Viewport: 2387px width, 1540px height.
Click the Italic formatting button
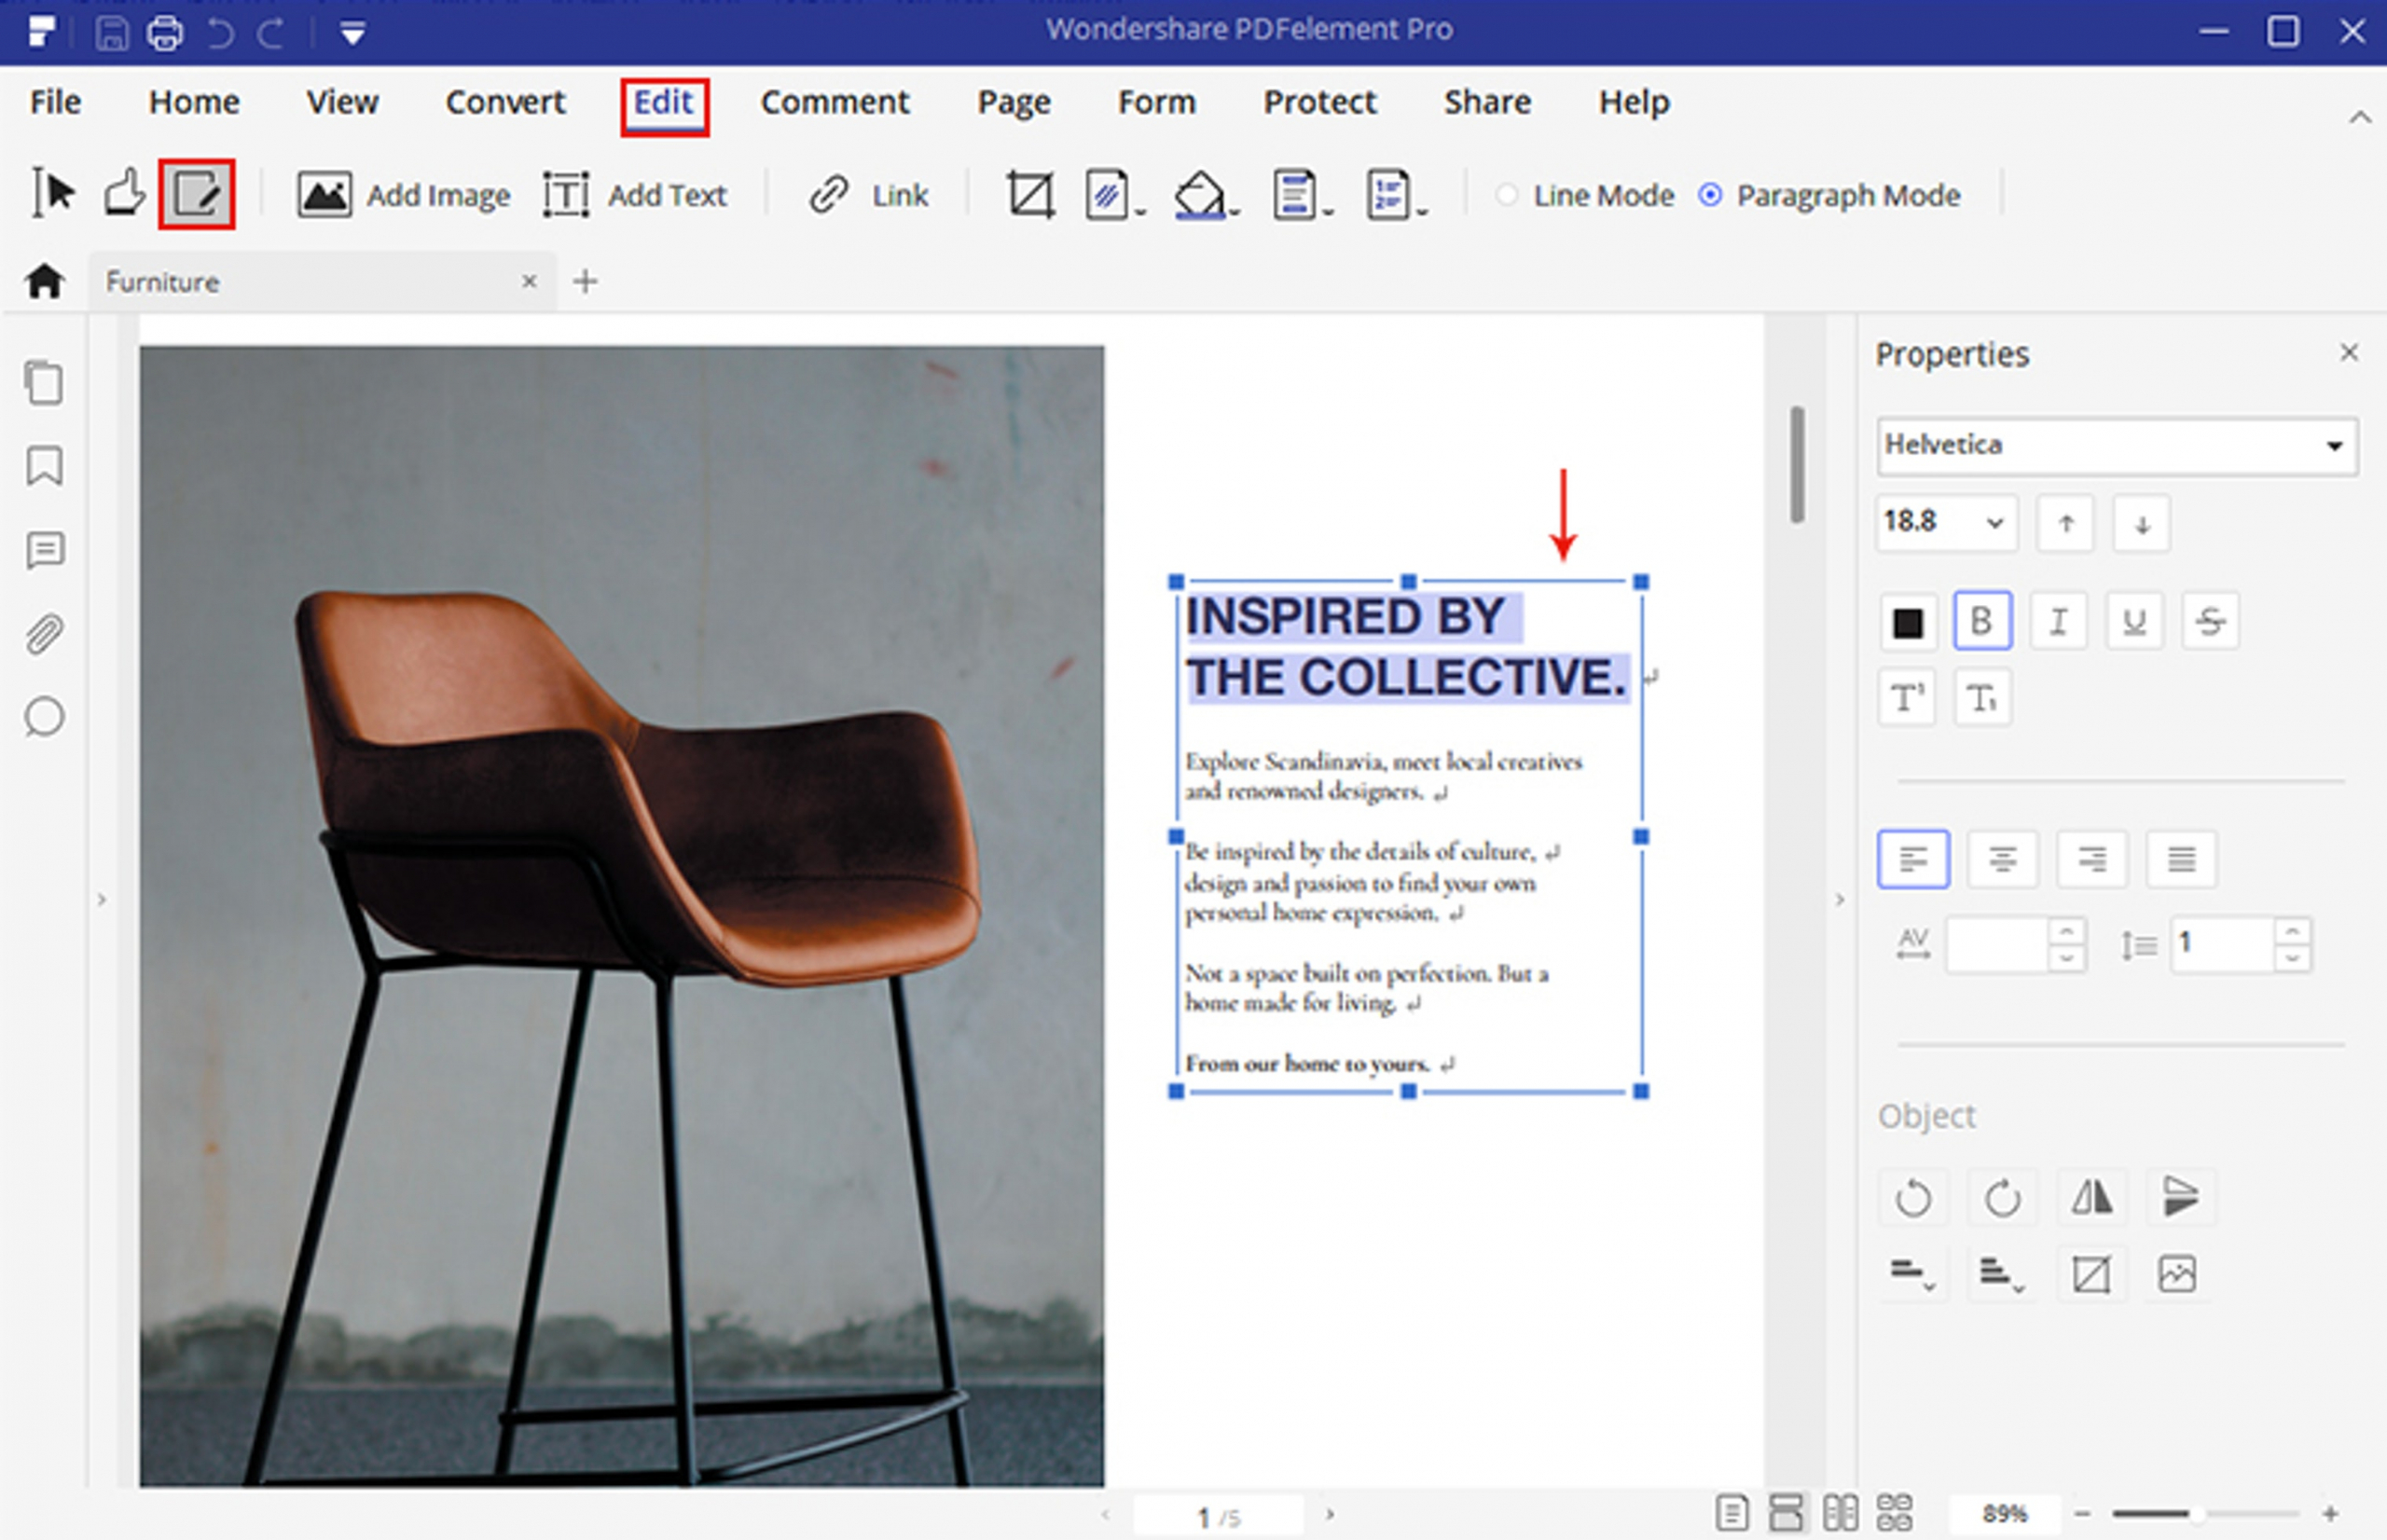click(x=2058, y=621)
